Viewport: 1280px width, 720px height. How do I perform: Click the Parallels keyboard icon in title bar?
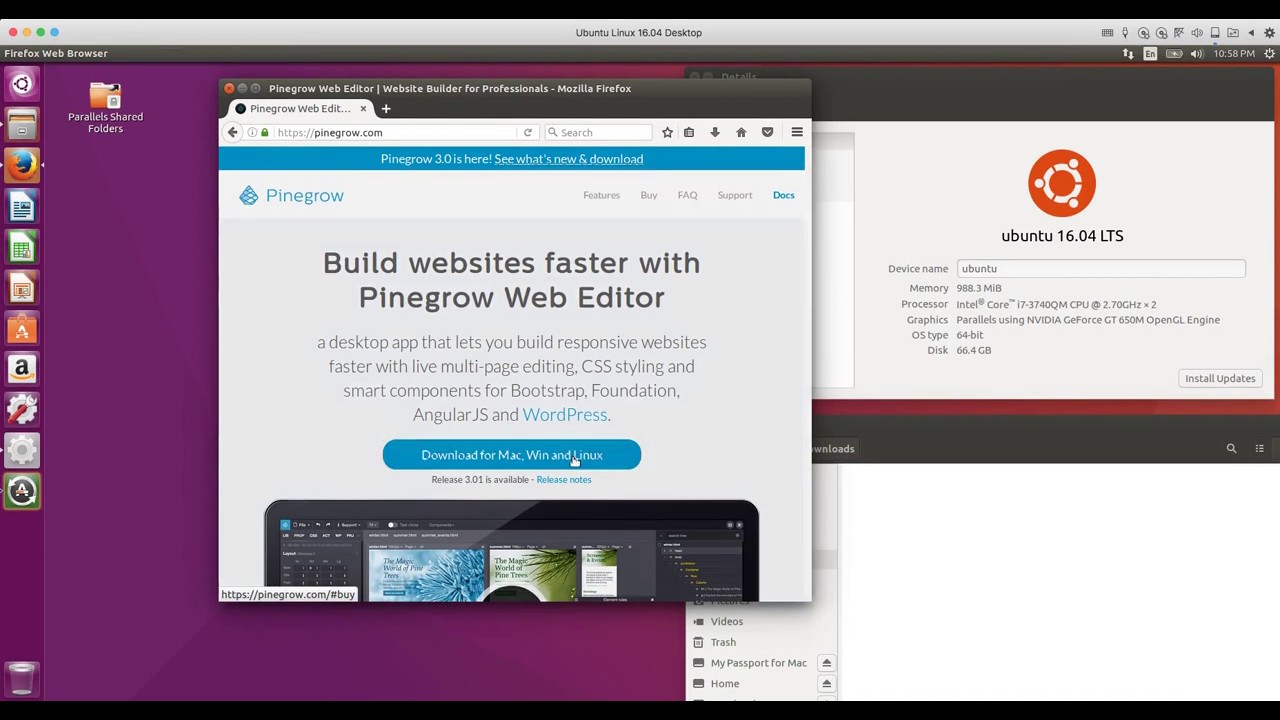pyautogui.click(x=1107, y=32)
